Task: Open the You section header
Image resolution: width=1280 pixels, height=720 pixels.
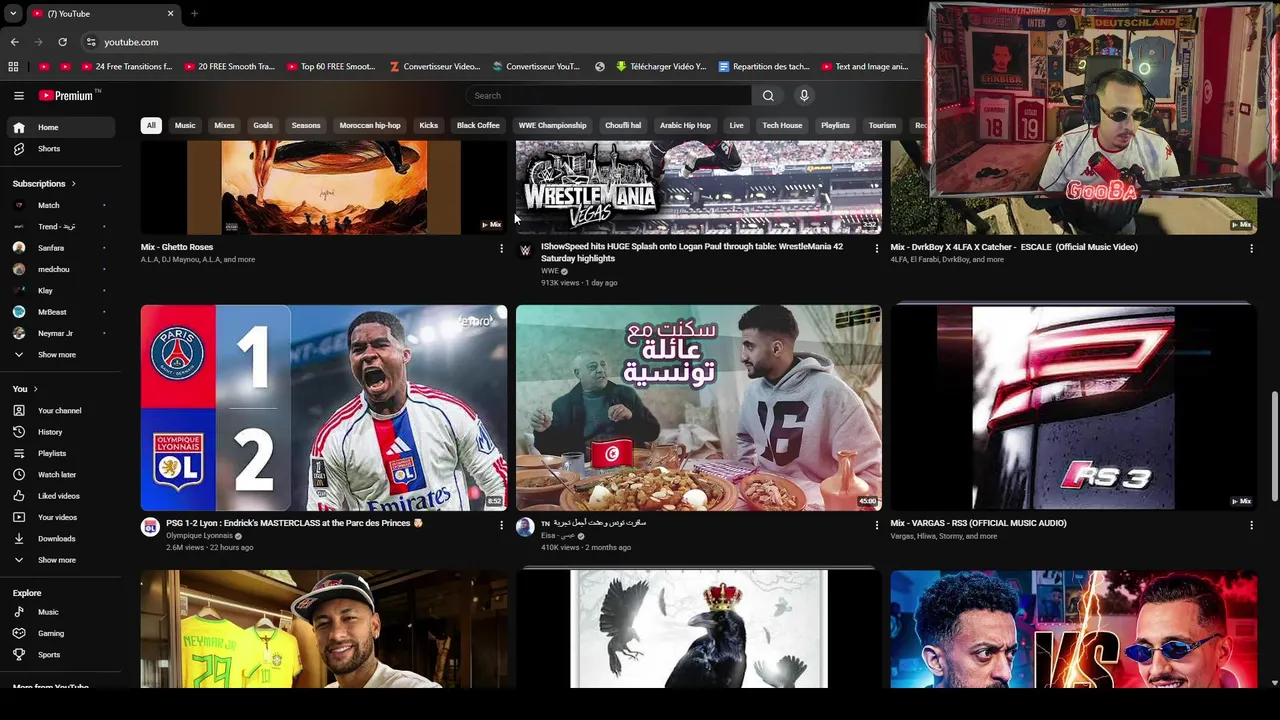Action: point(25,388)
